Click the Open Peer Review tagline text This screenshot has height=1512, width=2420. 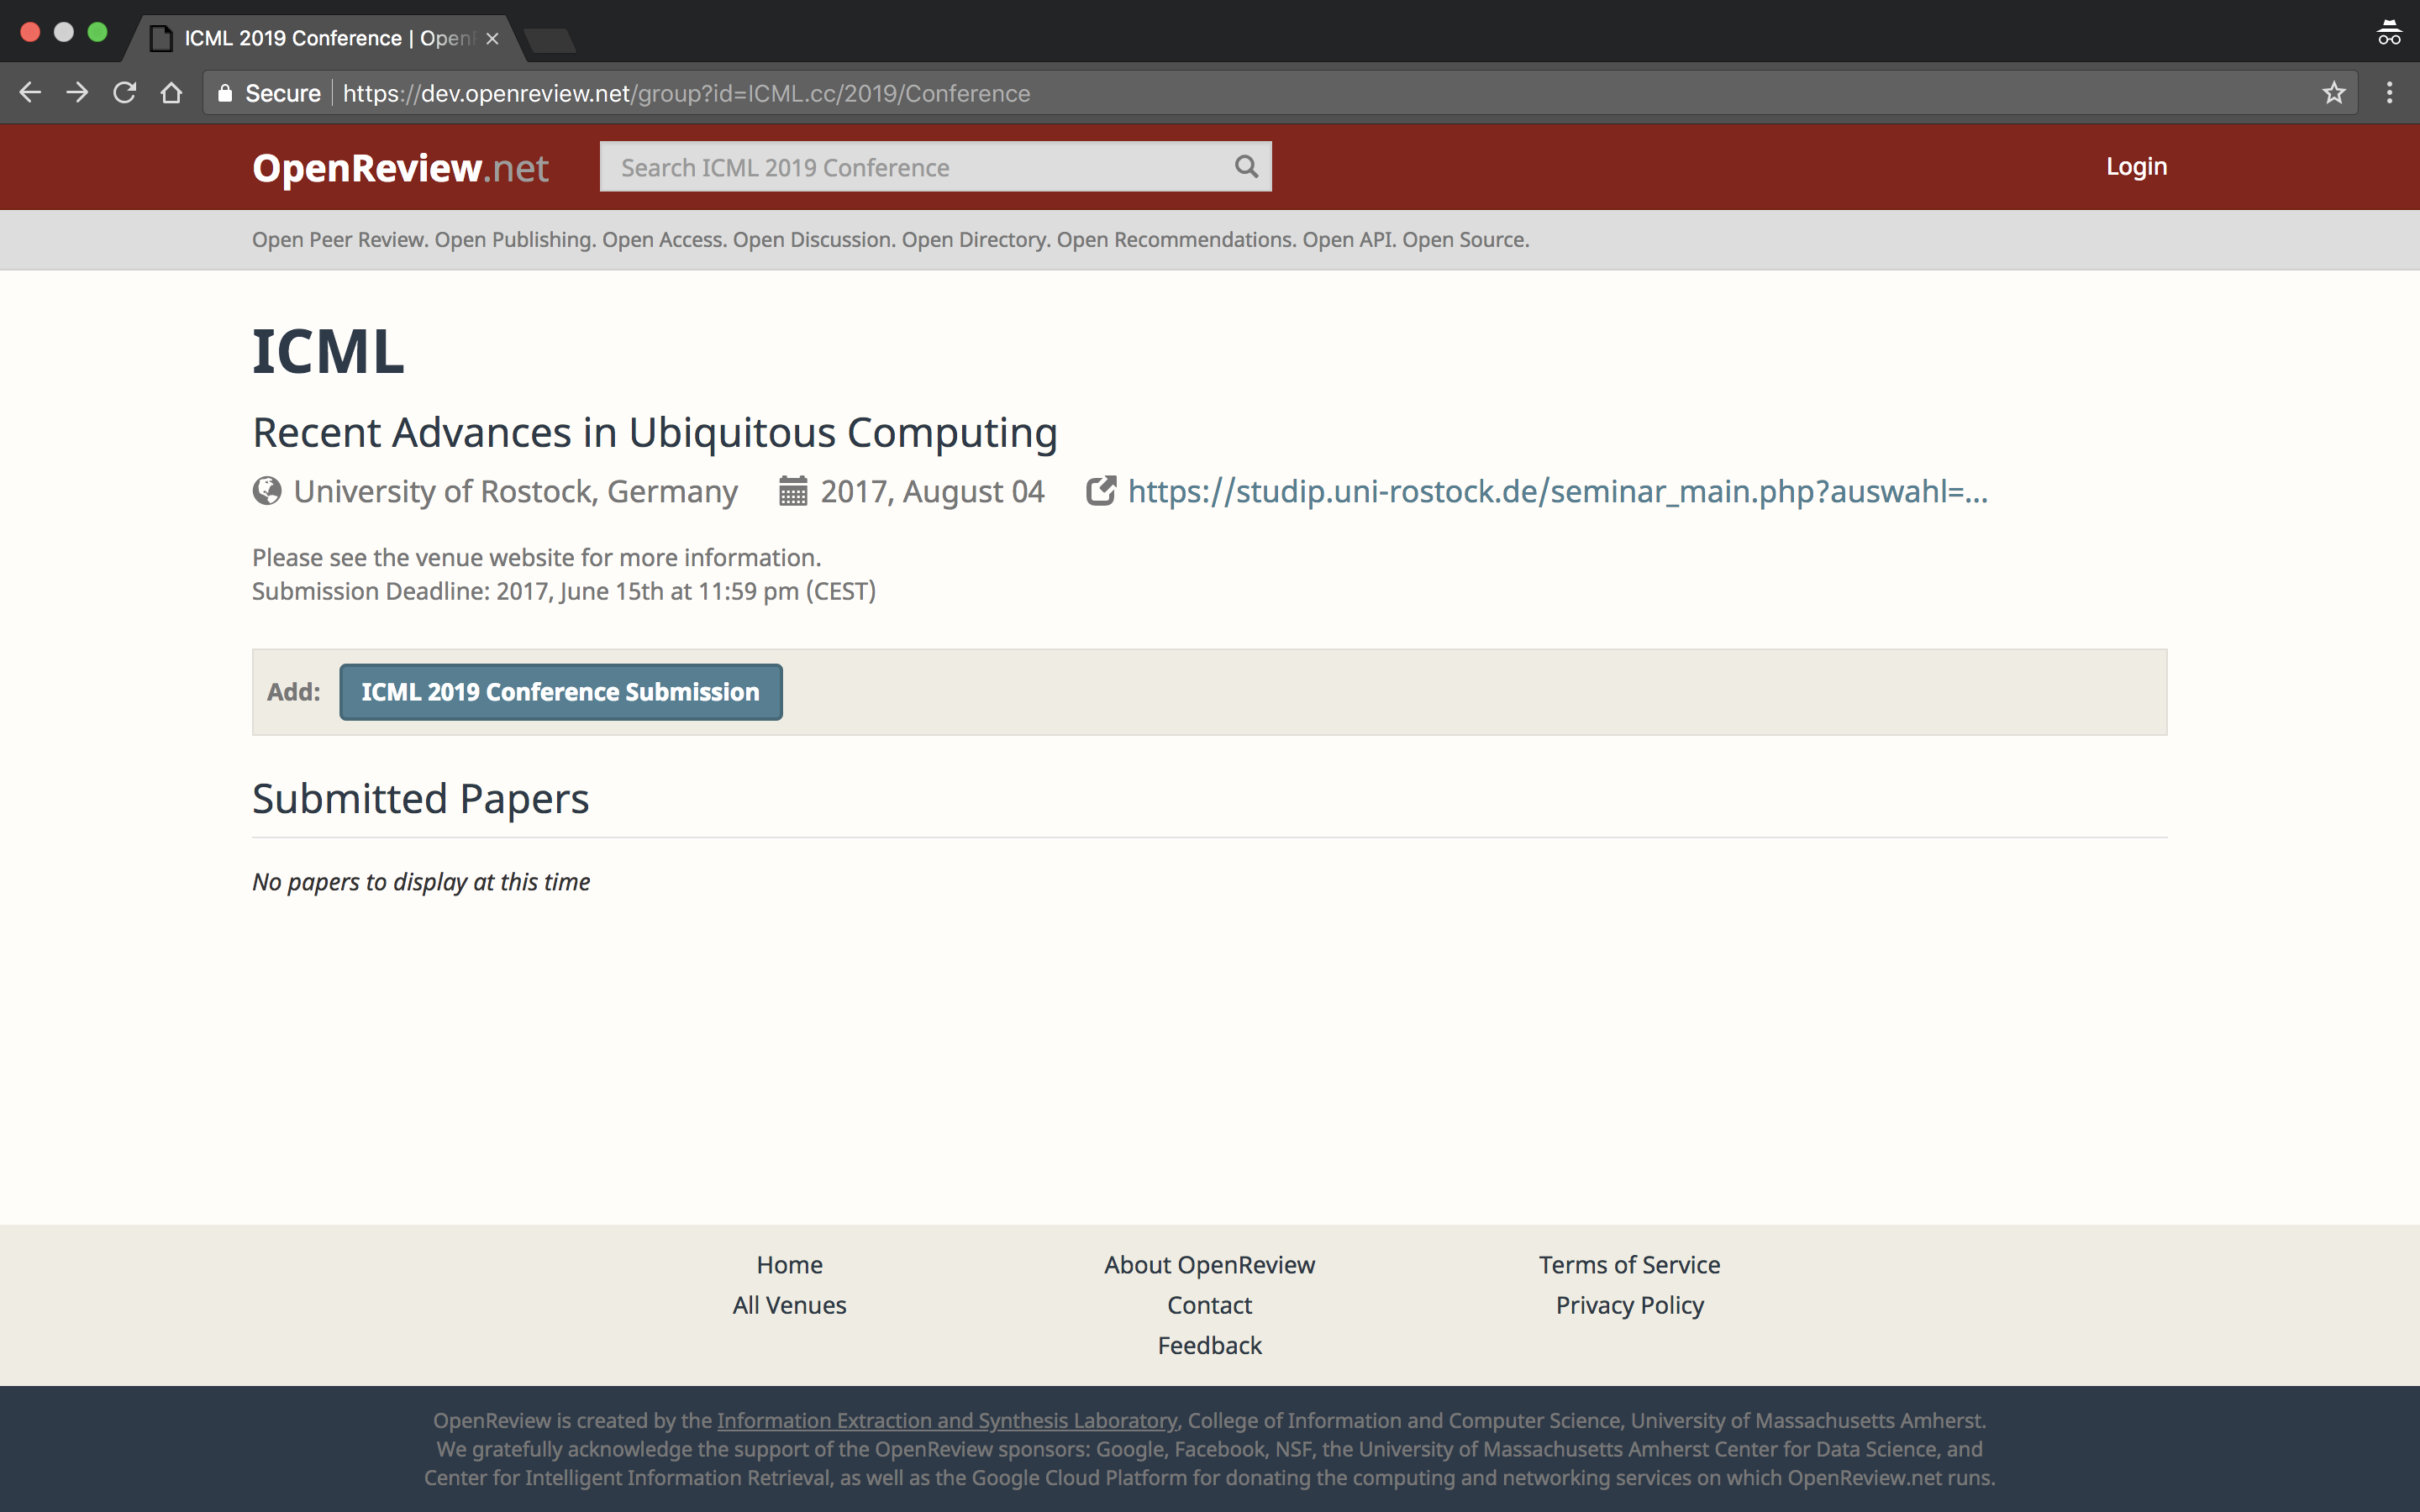[890, 240]
